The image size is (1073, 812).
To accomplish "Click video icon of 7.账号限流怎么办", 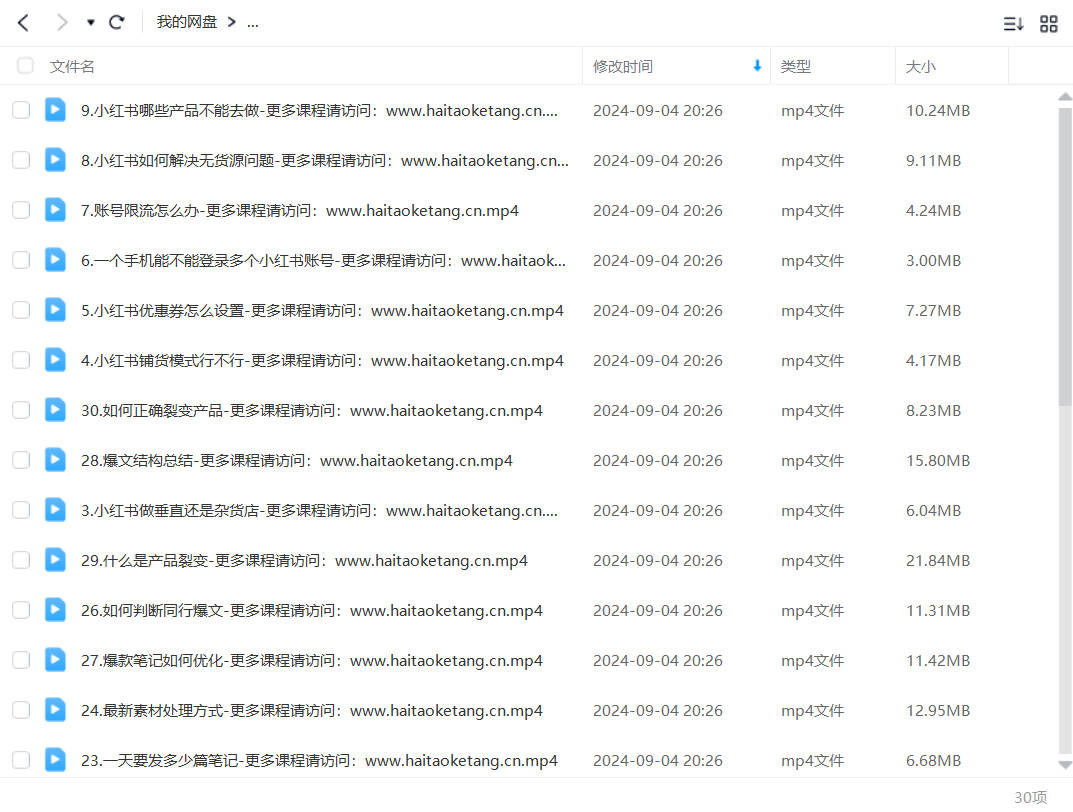I will coord(55,209).
